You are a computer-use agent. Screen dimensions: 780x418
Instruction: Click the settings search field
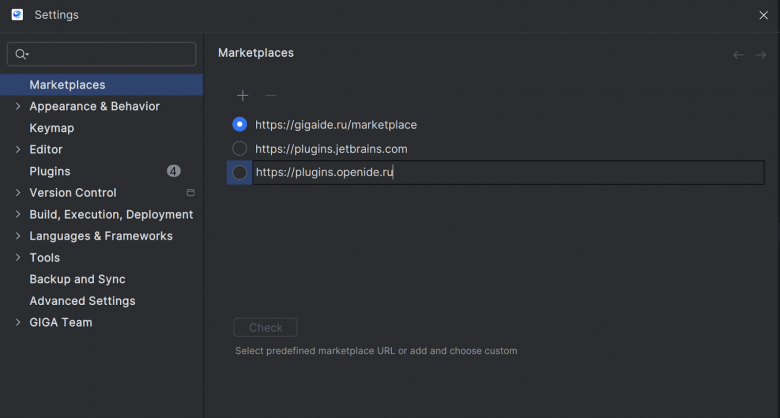110,54
